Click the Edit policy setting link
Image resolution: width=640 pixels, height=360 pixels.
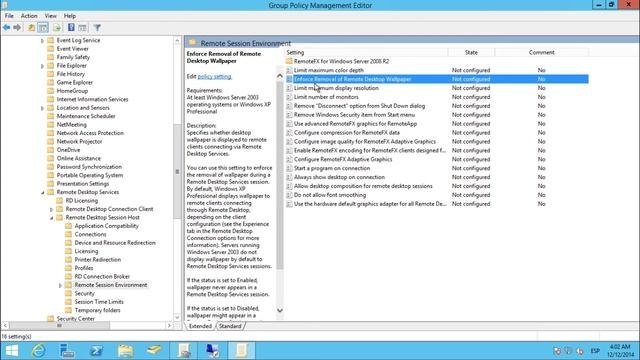click(215, 77)
